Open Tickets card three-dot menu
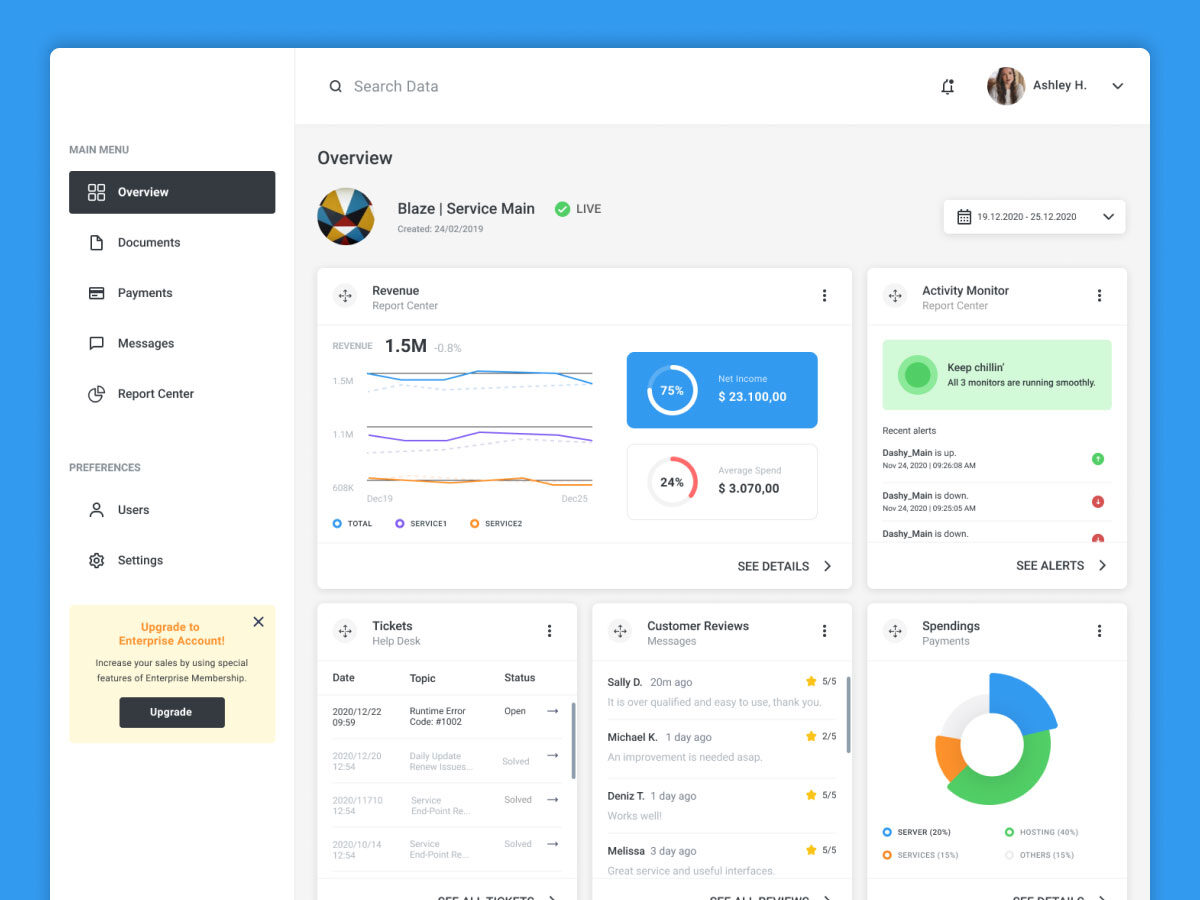 pos(549,631)
